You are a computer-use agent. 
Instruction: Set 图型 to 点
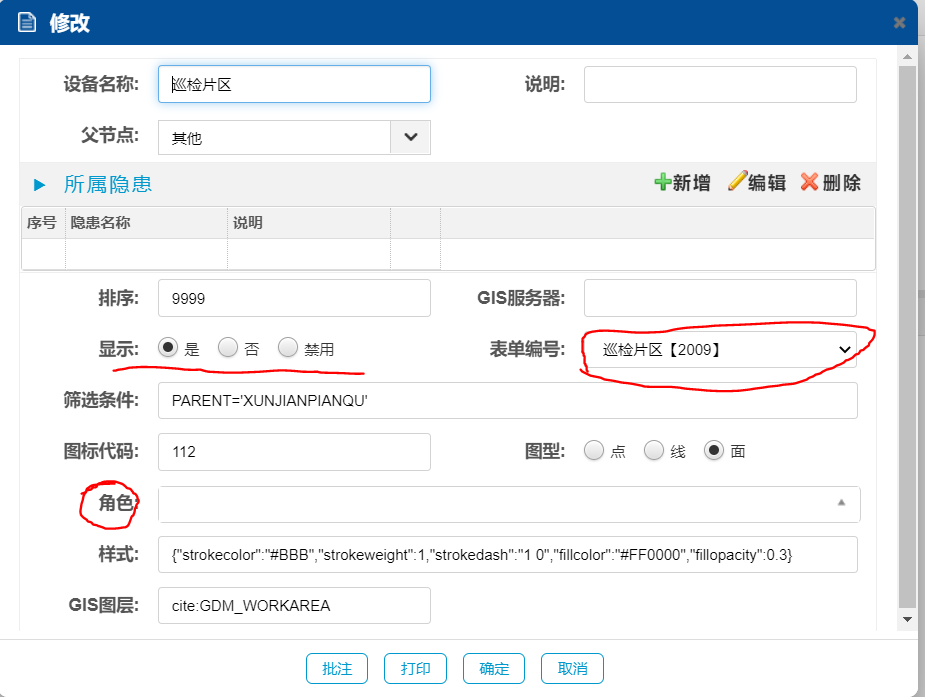(x=594, y=451)
